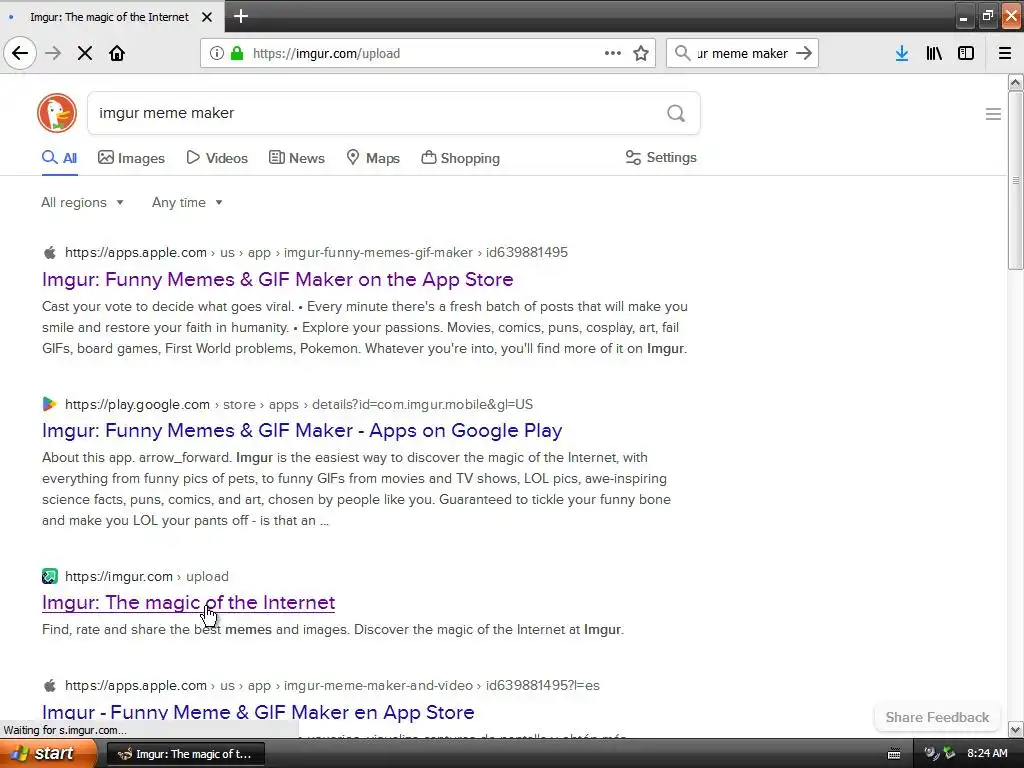Click the play.google.com result URL

tap(299, 404)
